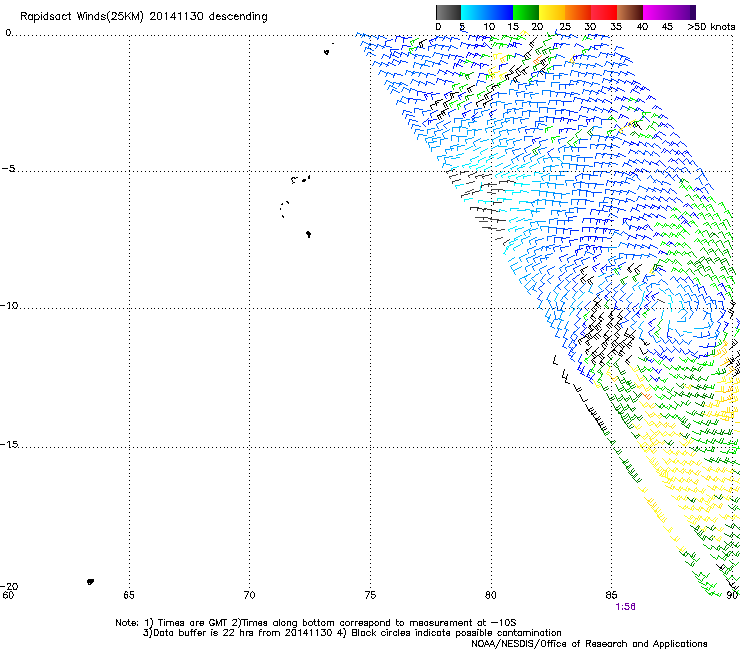Click the red 30-35 knots legend segment

pos(604,12)
